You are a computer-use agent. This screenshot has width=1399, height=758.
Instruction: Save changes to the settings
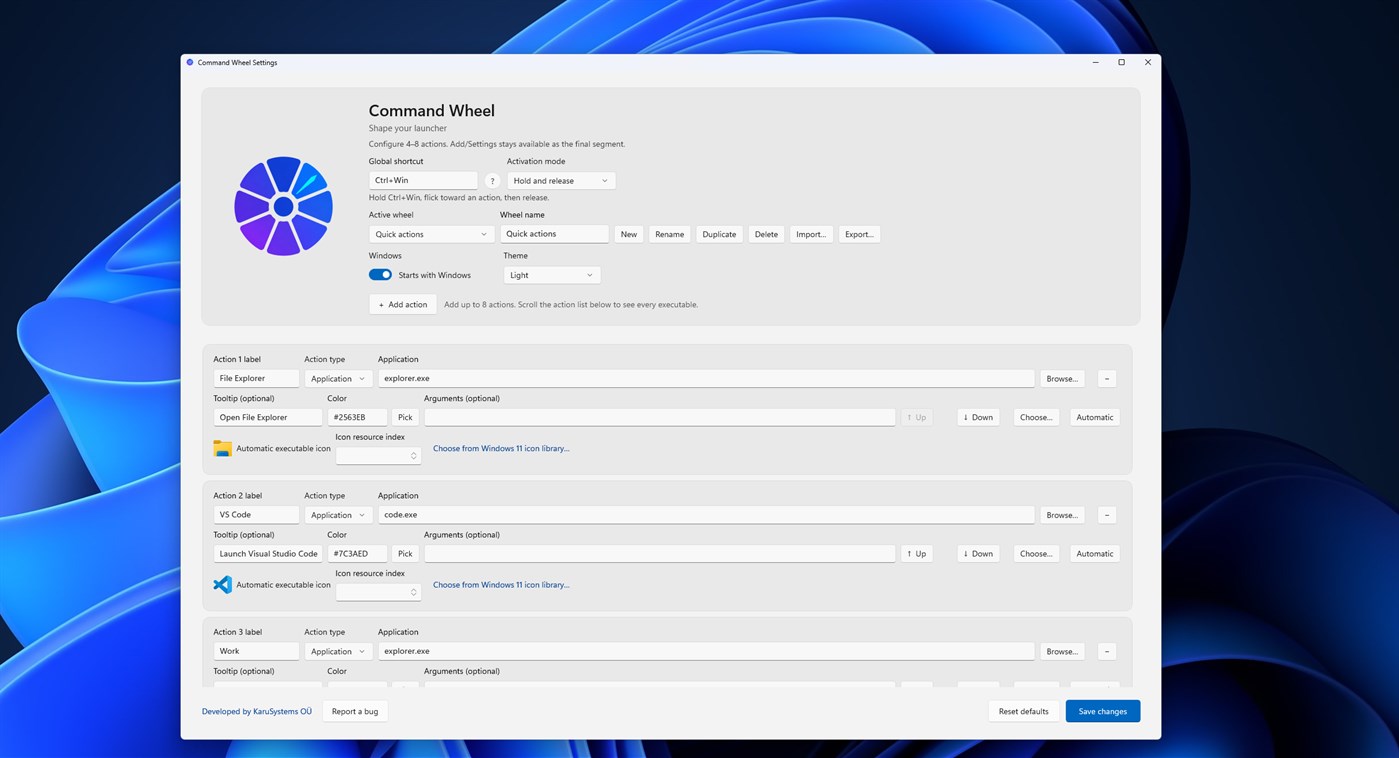[1103, 711]
